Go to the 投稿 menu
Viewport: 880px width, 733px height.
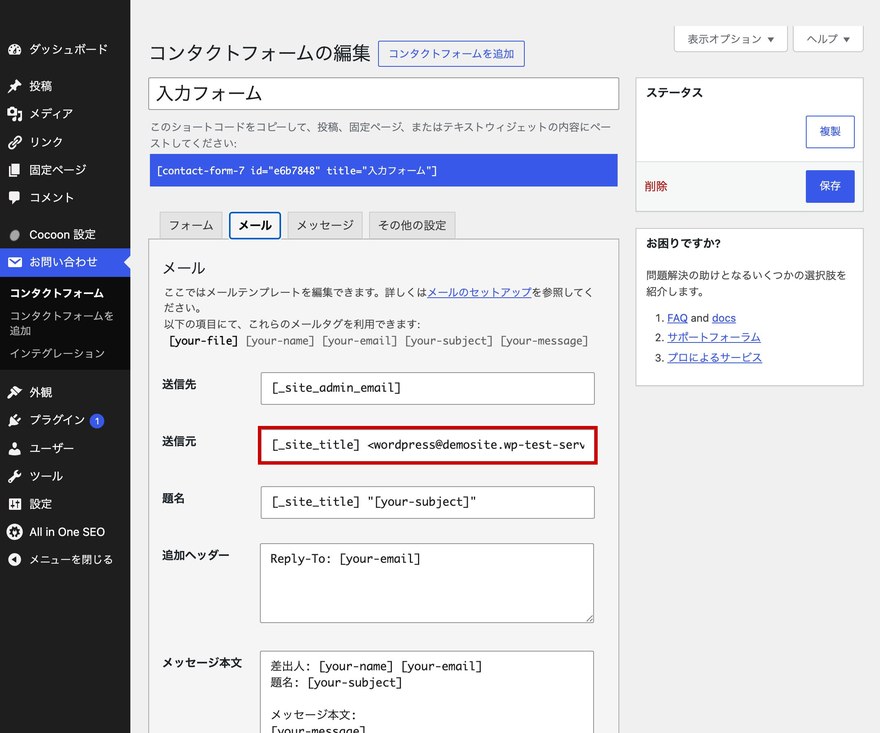(x=65, y=86)
